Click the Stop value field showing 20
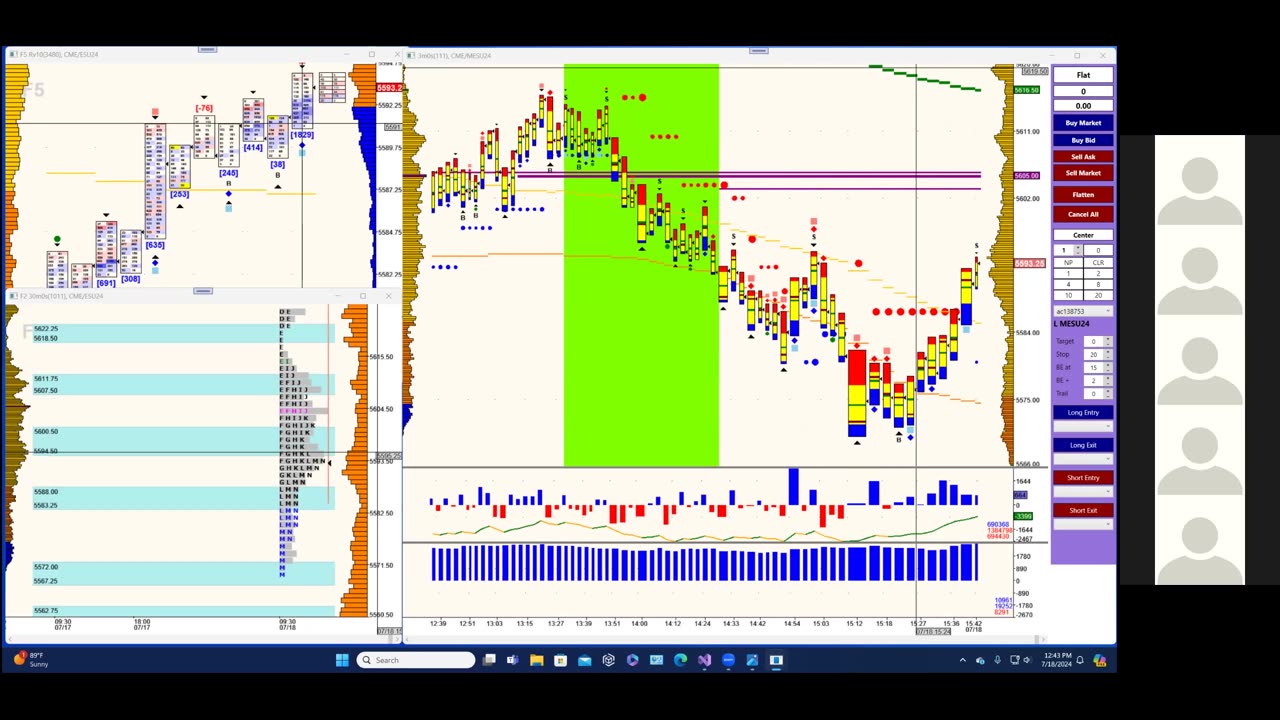This screenshot has height=720, width=1280. click(1093, 354)
